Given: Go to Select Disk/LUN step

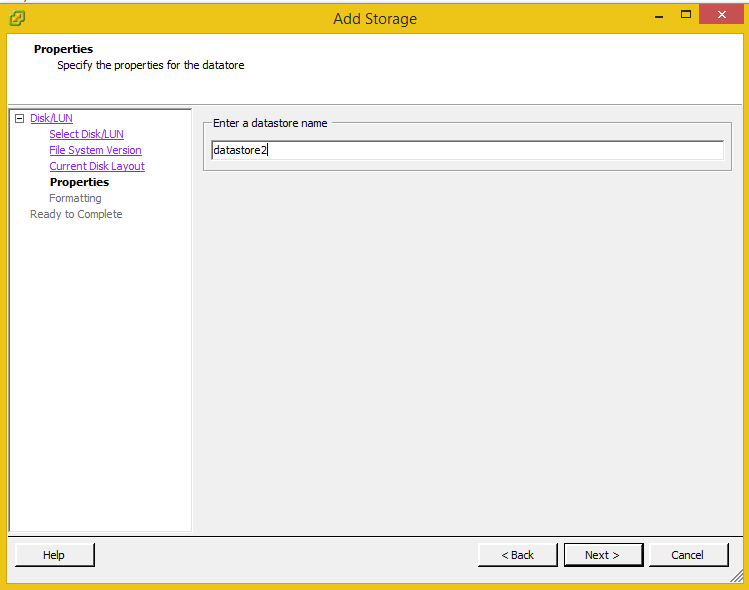Looking at the screenshot, I should click(86, 134).
